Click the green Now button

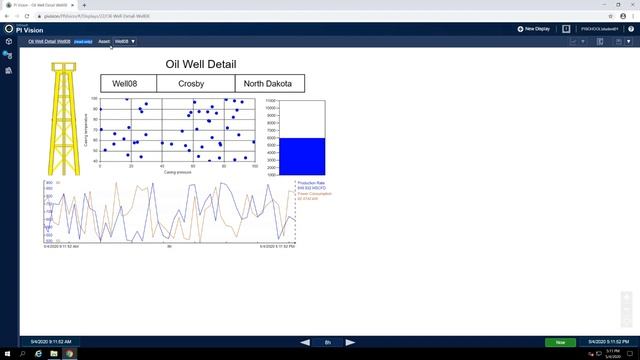pyautogui.click(x=560, y=342)
